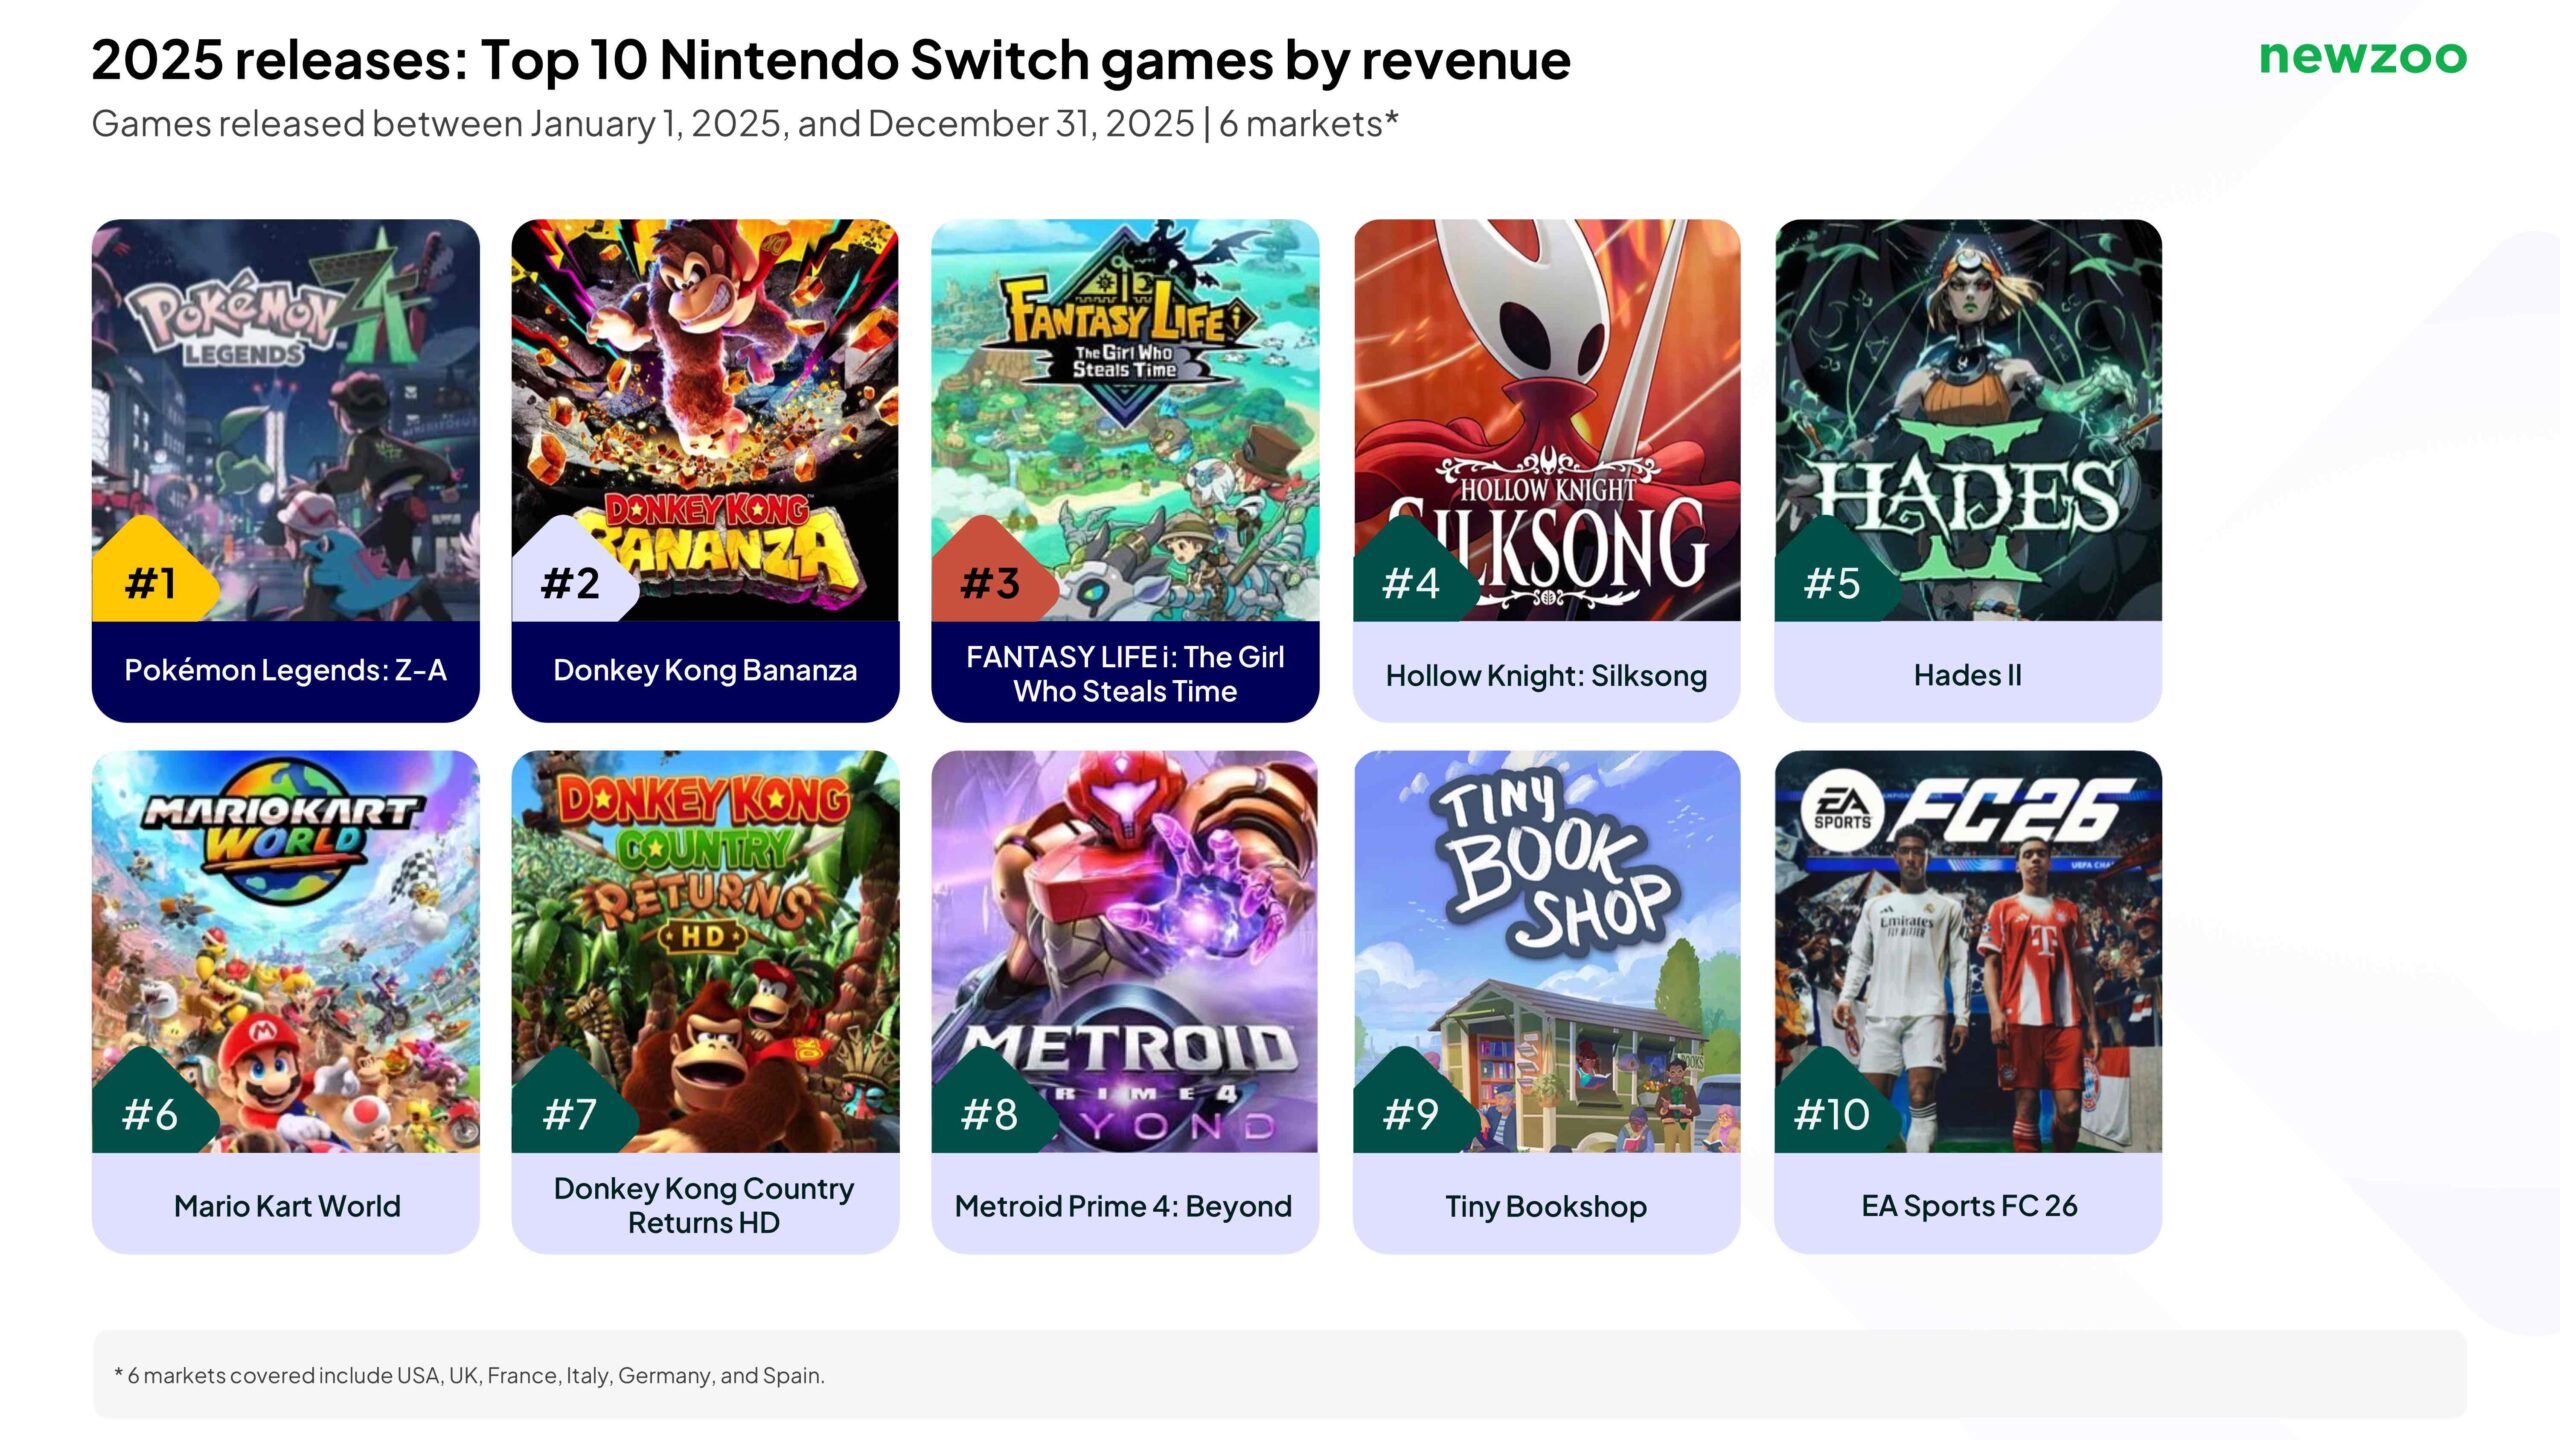The image size is (2560, 1440).
Task: Click "FANTASY LIFE i" title caption
Action: coord(1125,673)
